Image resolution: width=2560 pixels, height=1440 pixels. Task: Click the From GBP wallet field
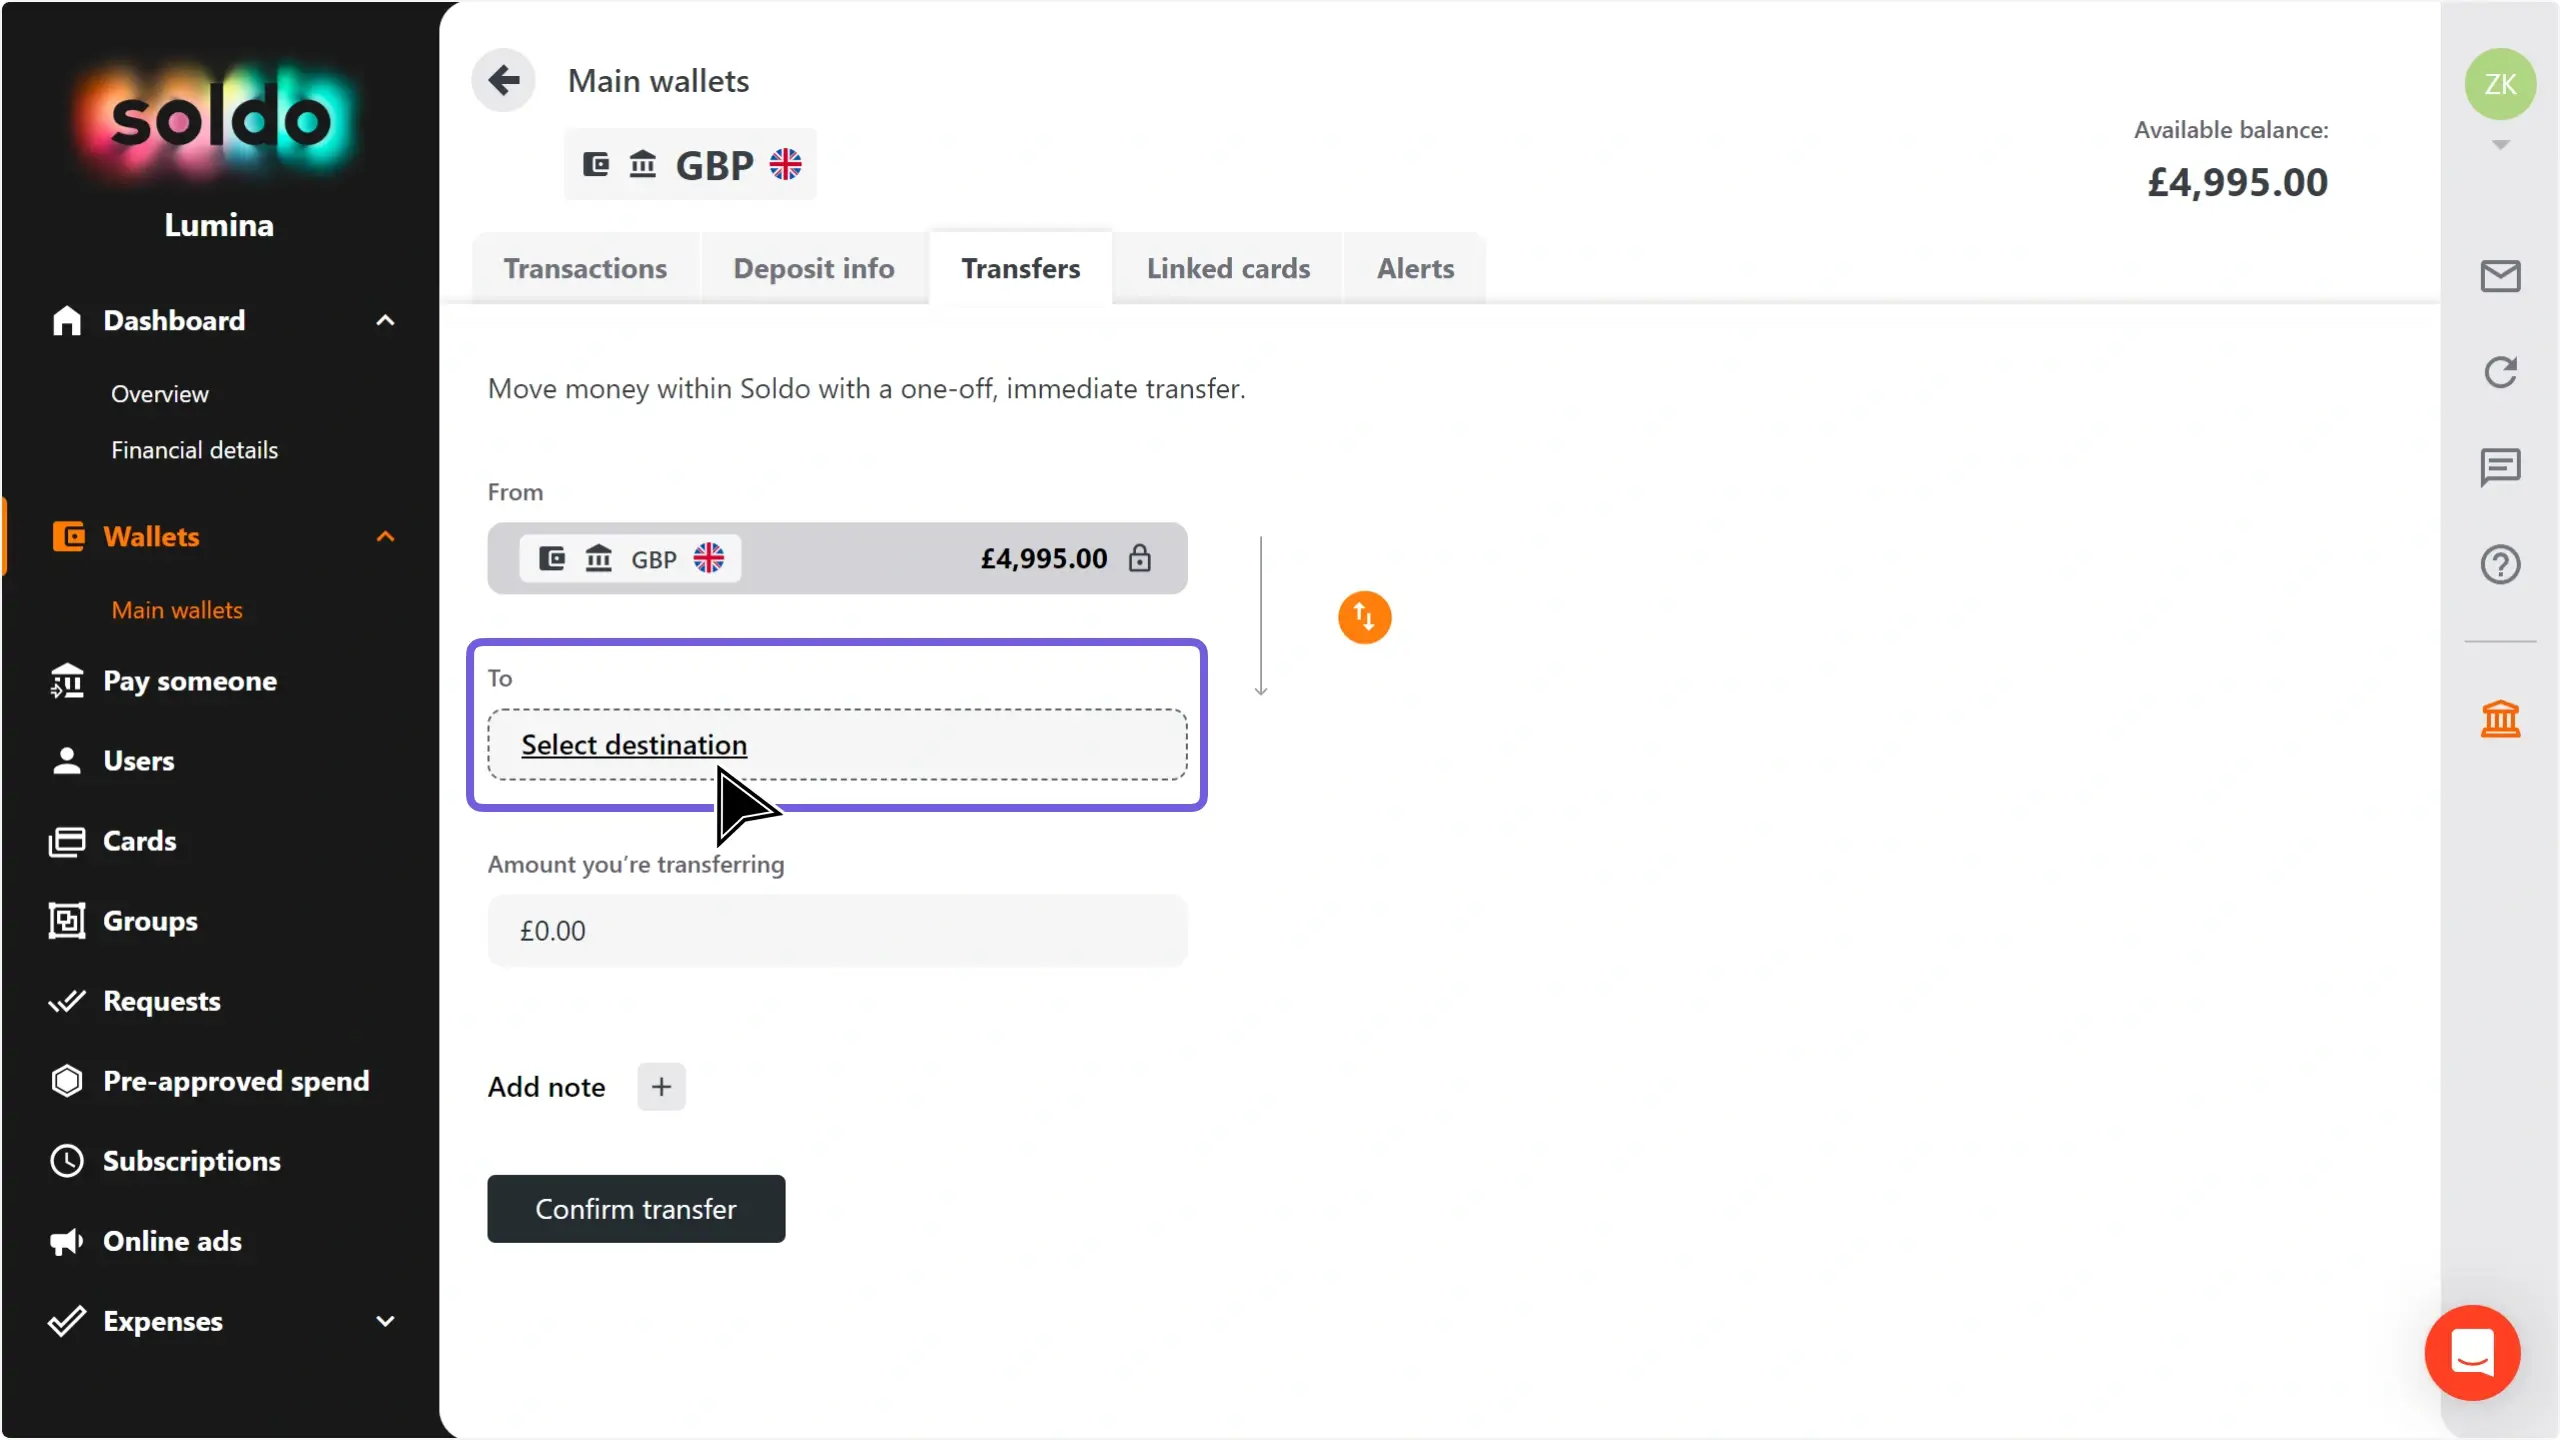(x=837, y=558)
